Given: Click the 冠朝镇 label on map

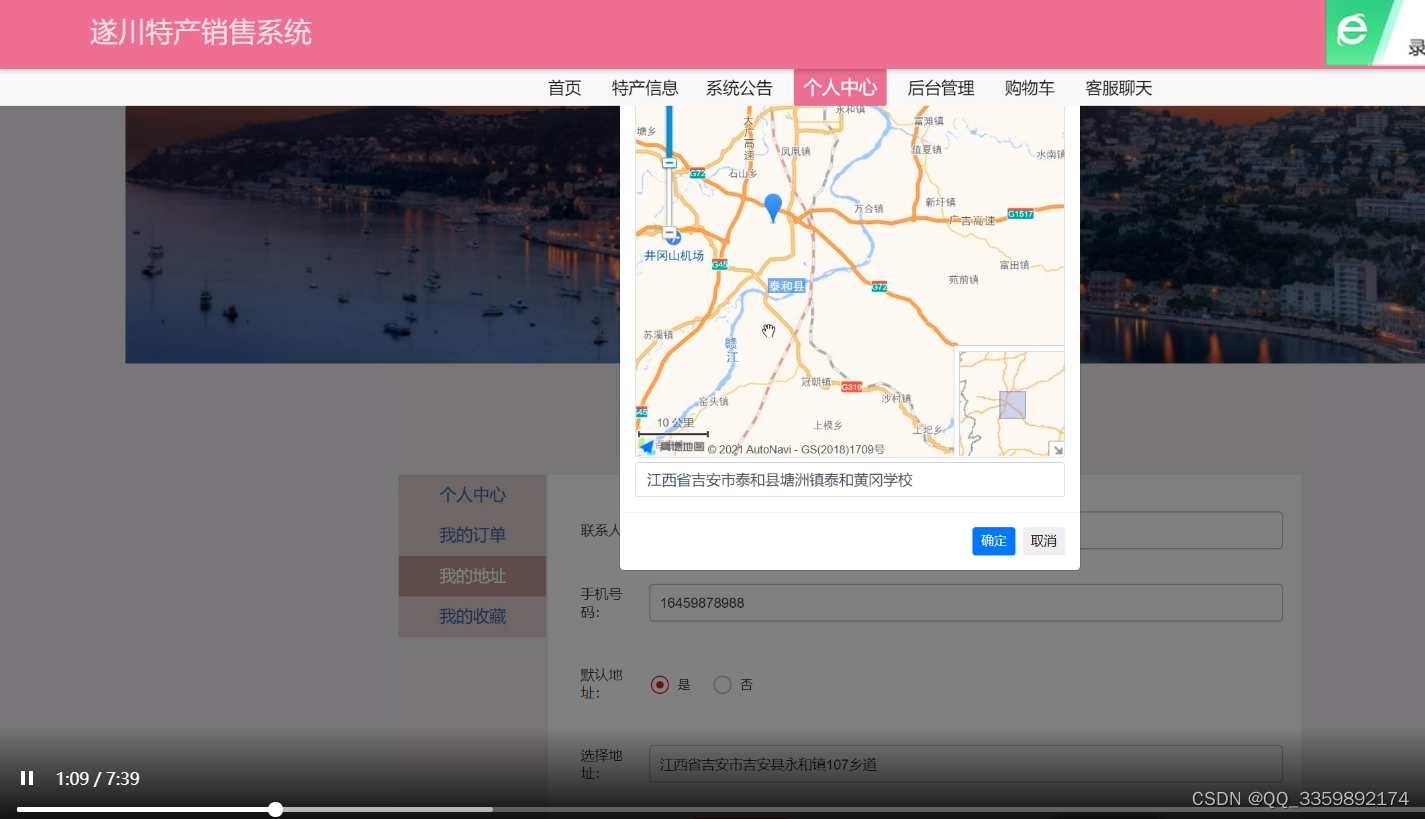Looking at the screenshot, I should [x=817, y=381].
